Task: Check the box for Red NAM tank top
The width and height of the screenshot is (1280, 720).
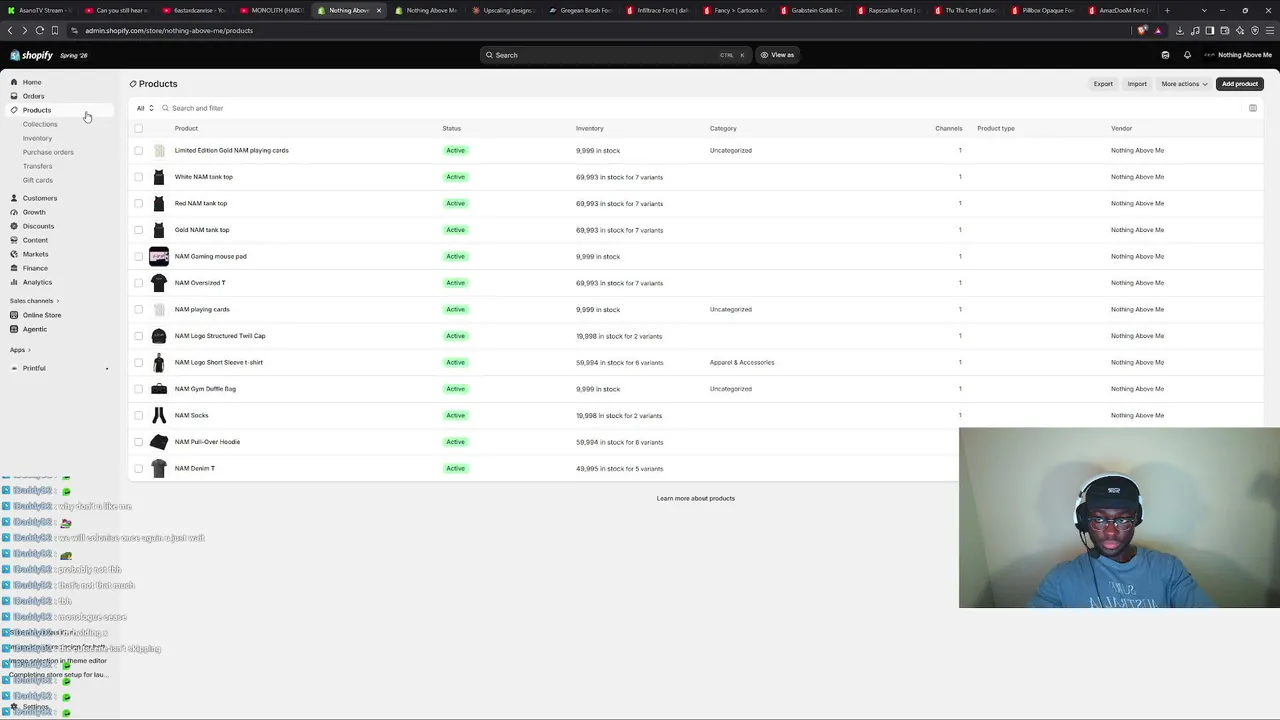Action: 139,203
